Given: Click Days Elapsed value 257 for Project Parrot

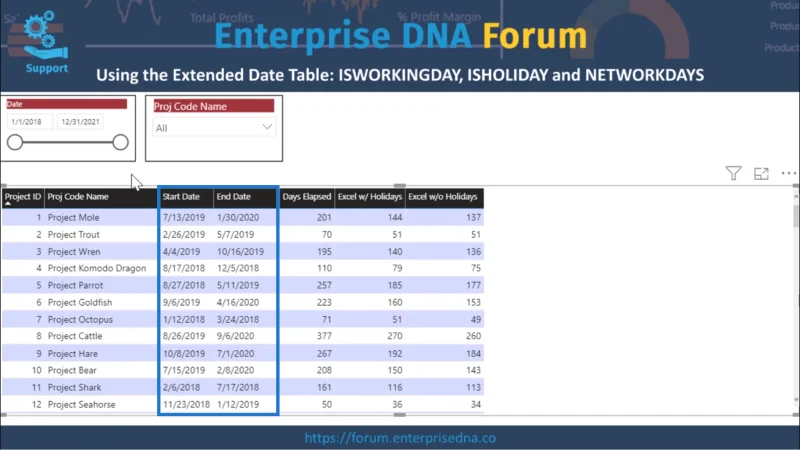Looking at the screenshot, I should pyautogui.click(x=324, y=285).
